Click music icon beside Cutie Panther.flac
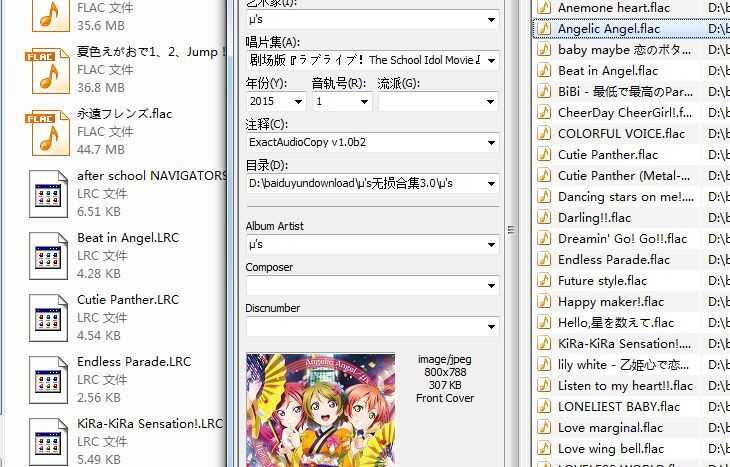This screenshot has height=467, width=730. click(544, 154)
